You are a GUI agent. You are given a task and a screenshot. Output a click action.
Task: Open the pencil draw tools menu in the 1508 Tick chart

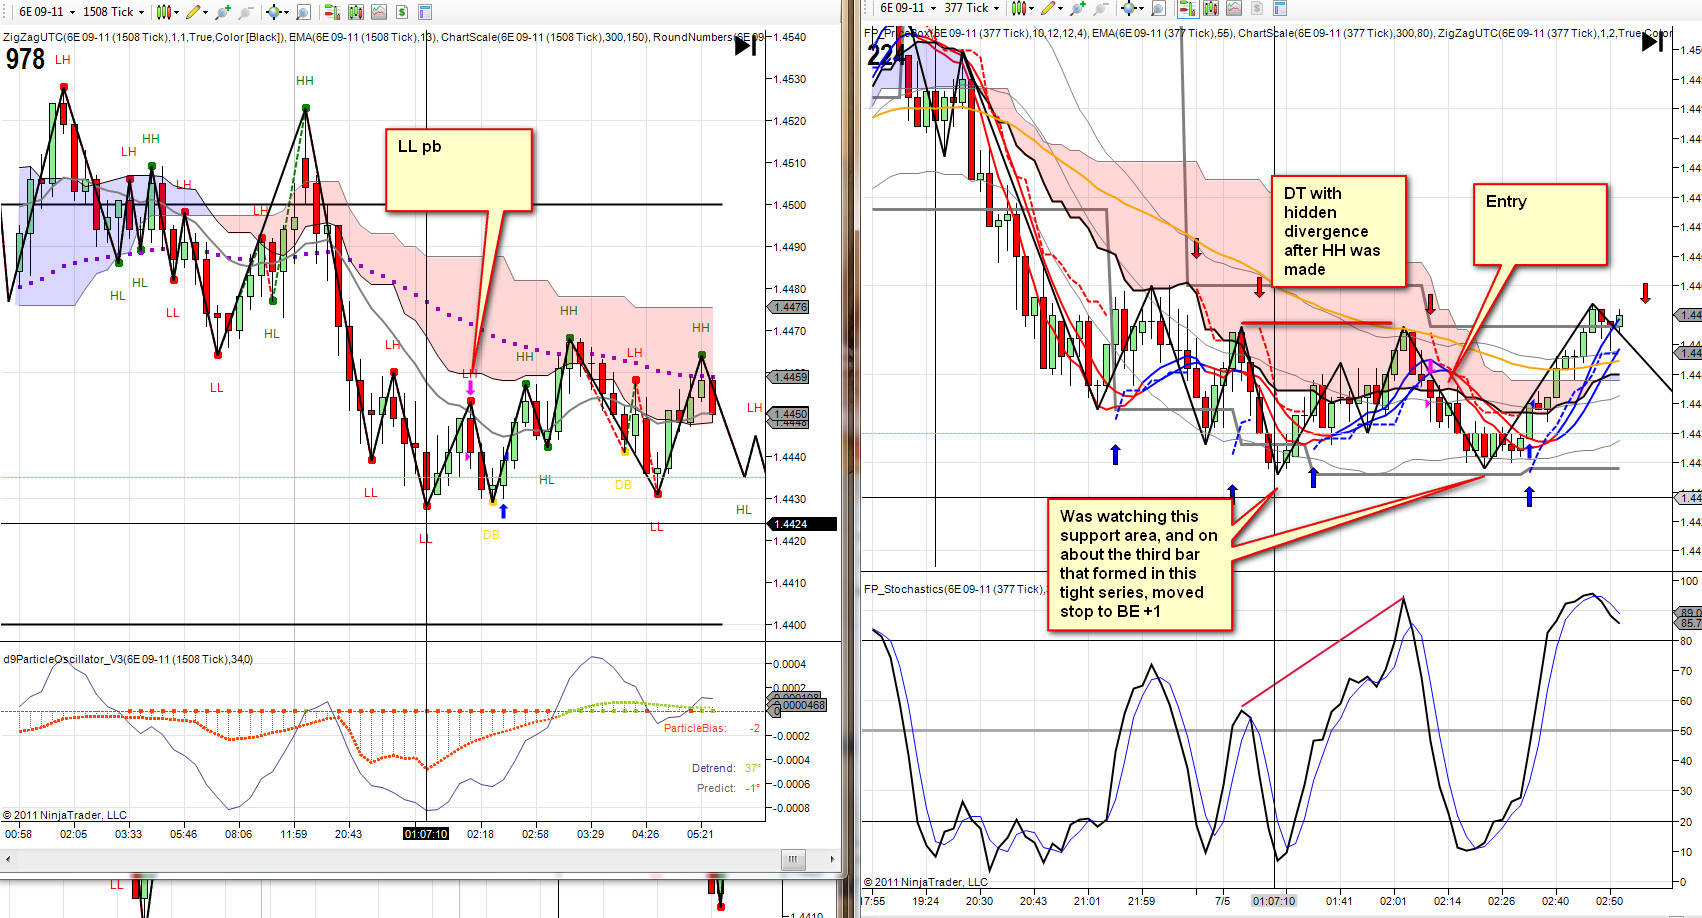click(x=196, y=12)
